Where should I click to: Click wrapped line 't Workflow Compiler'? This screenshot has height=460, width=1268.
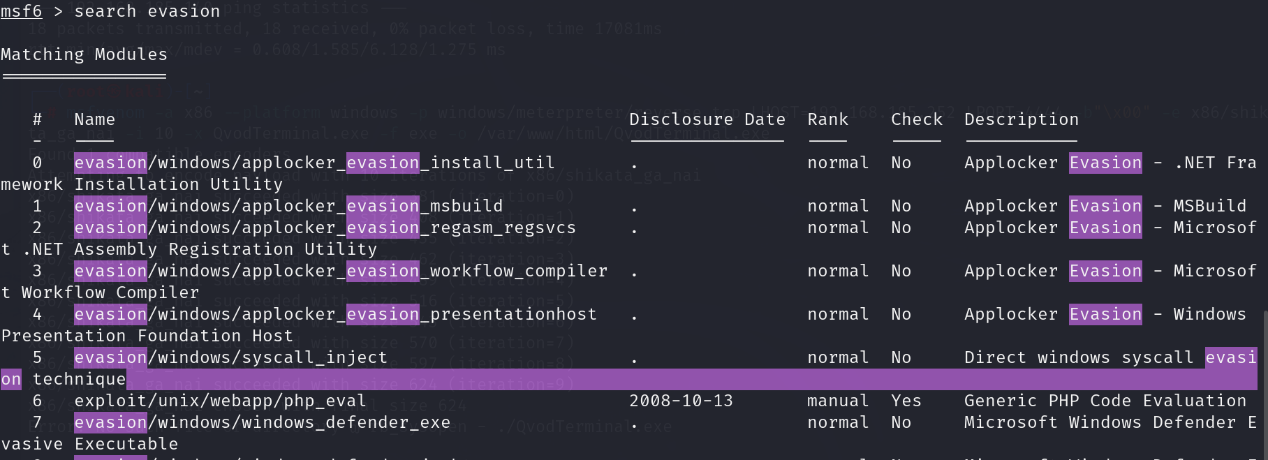[100, 292]
